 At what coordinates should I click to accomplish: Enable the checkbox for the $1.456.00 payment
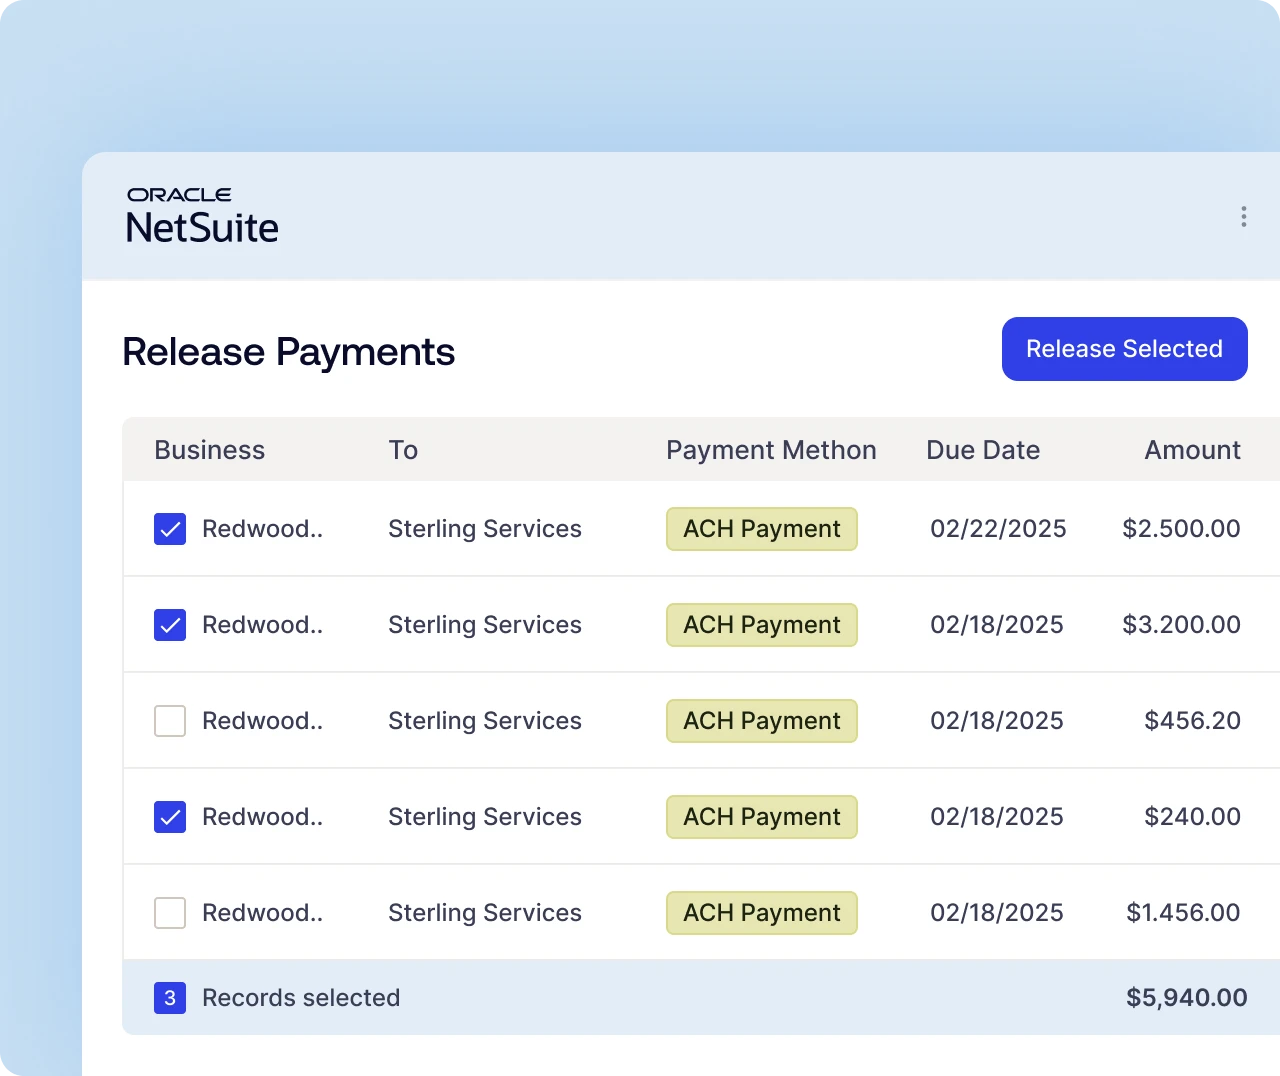pyautogui.click(x=170, y=913)
